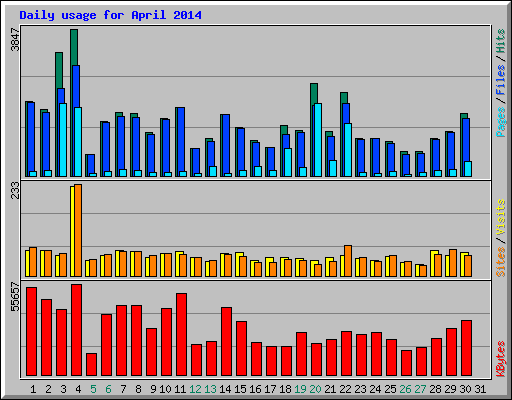Image resolution: width=512 pixels, height=400 pixels.
Task: Click the KBytes bar for day 11
Action: point(181,334)
